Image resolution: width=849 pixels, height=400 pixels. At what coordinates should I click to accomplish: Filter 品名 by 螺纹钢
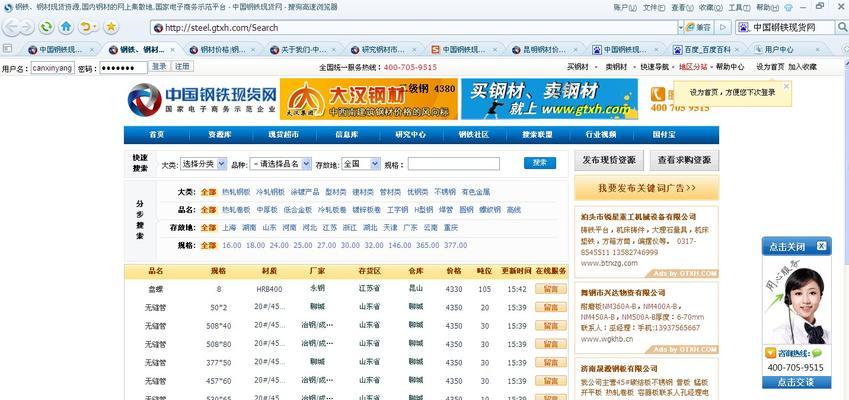(490, 209)
